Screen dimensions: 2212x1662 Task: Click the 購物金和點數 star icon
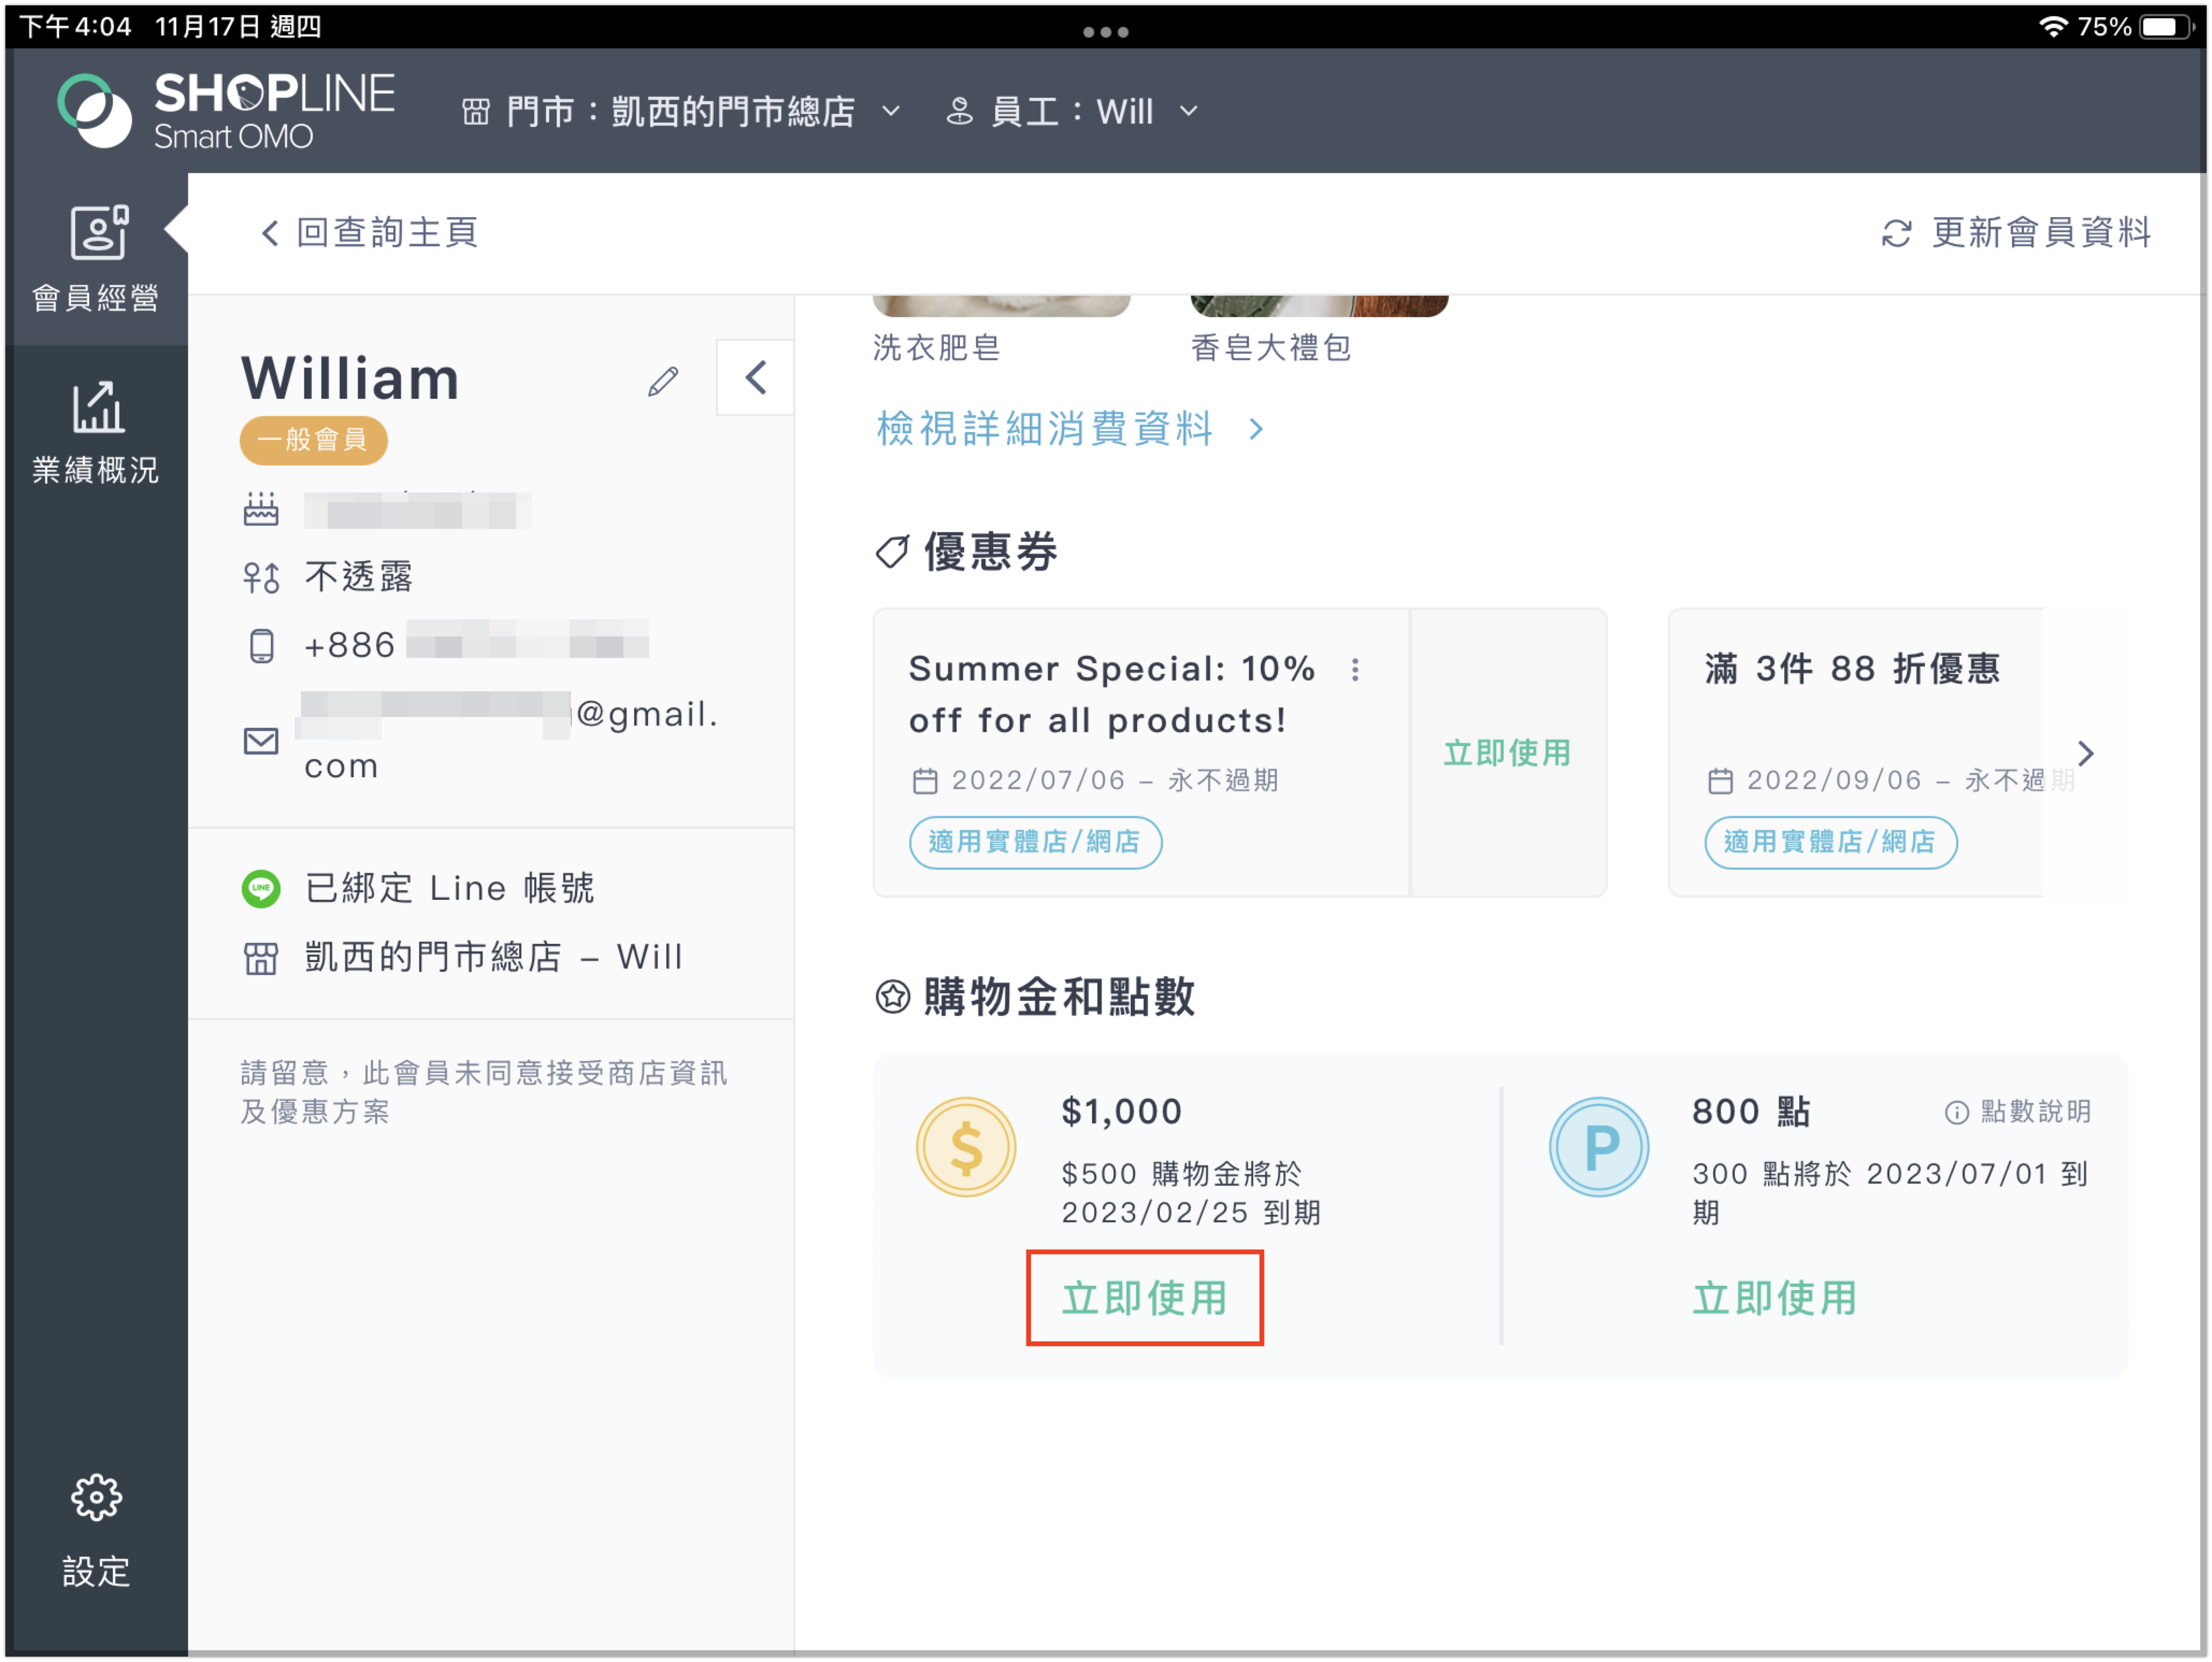[892, 997]
